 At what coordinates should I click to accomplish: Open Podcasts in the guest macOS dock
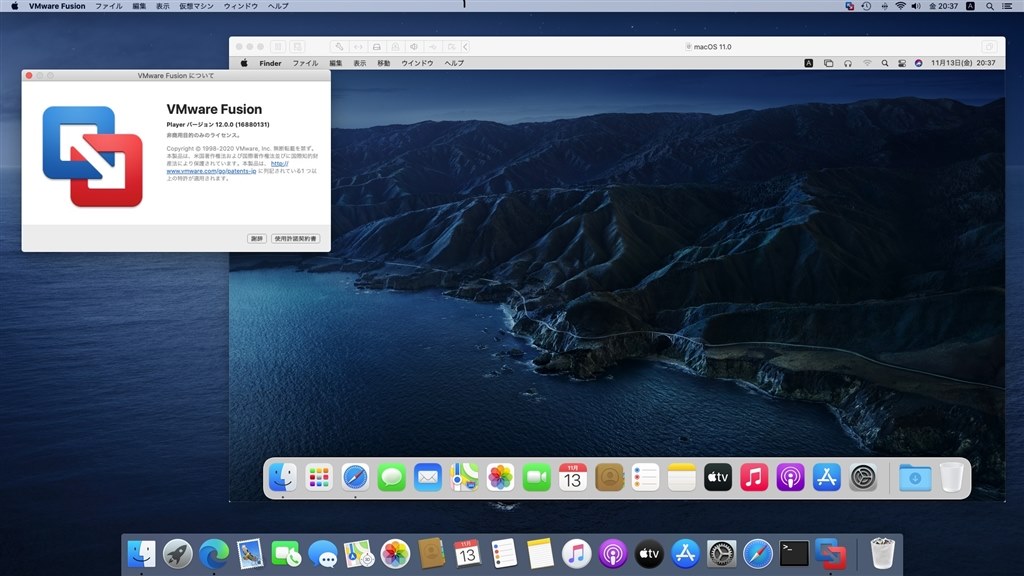coord(790,478)
